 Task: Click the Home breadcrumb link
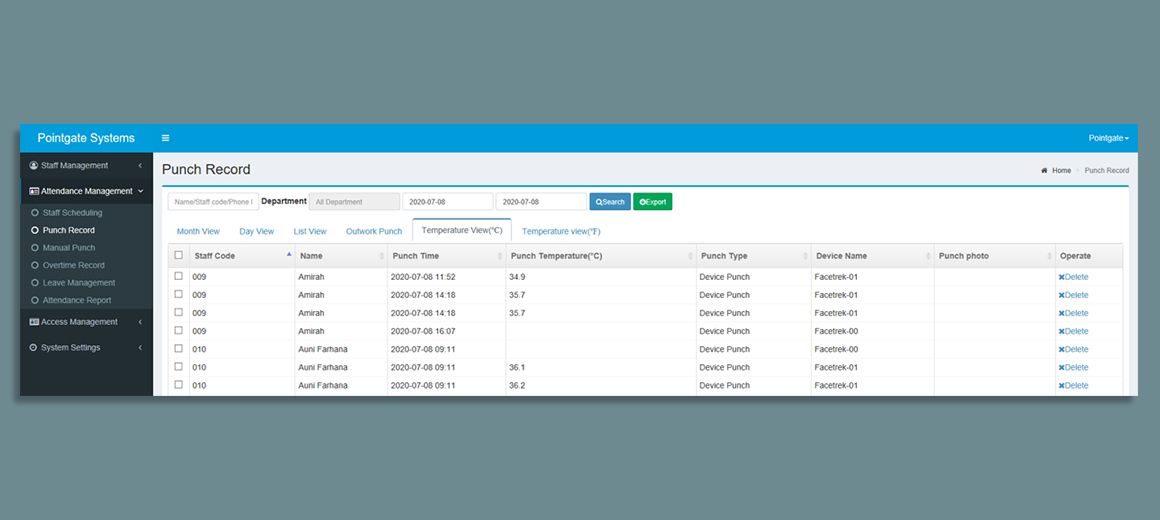tap(1062, 171)
